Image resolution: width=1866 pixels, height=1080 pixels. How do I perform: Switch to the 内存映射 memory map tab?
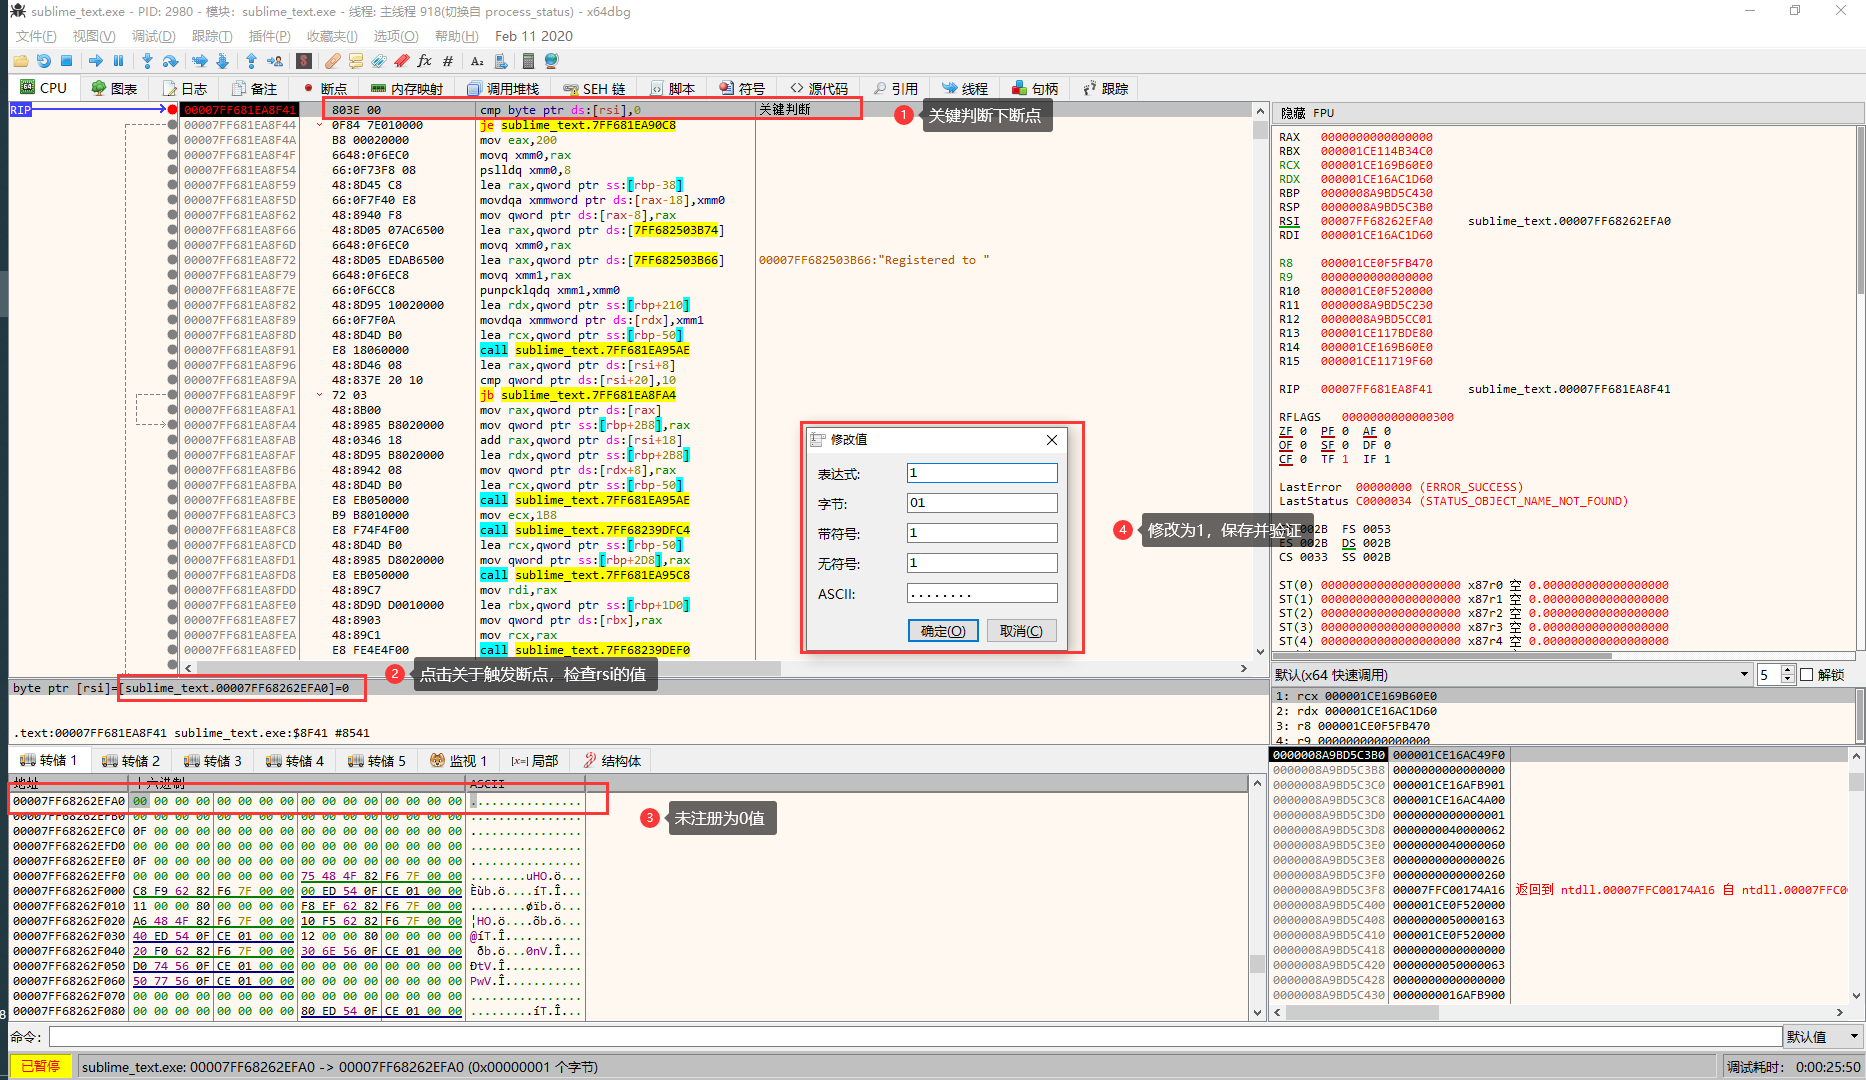[x=407, y=89]
